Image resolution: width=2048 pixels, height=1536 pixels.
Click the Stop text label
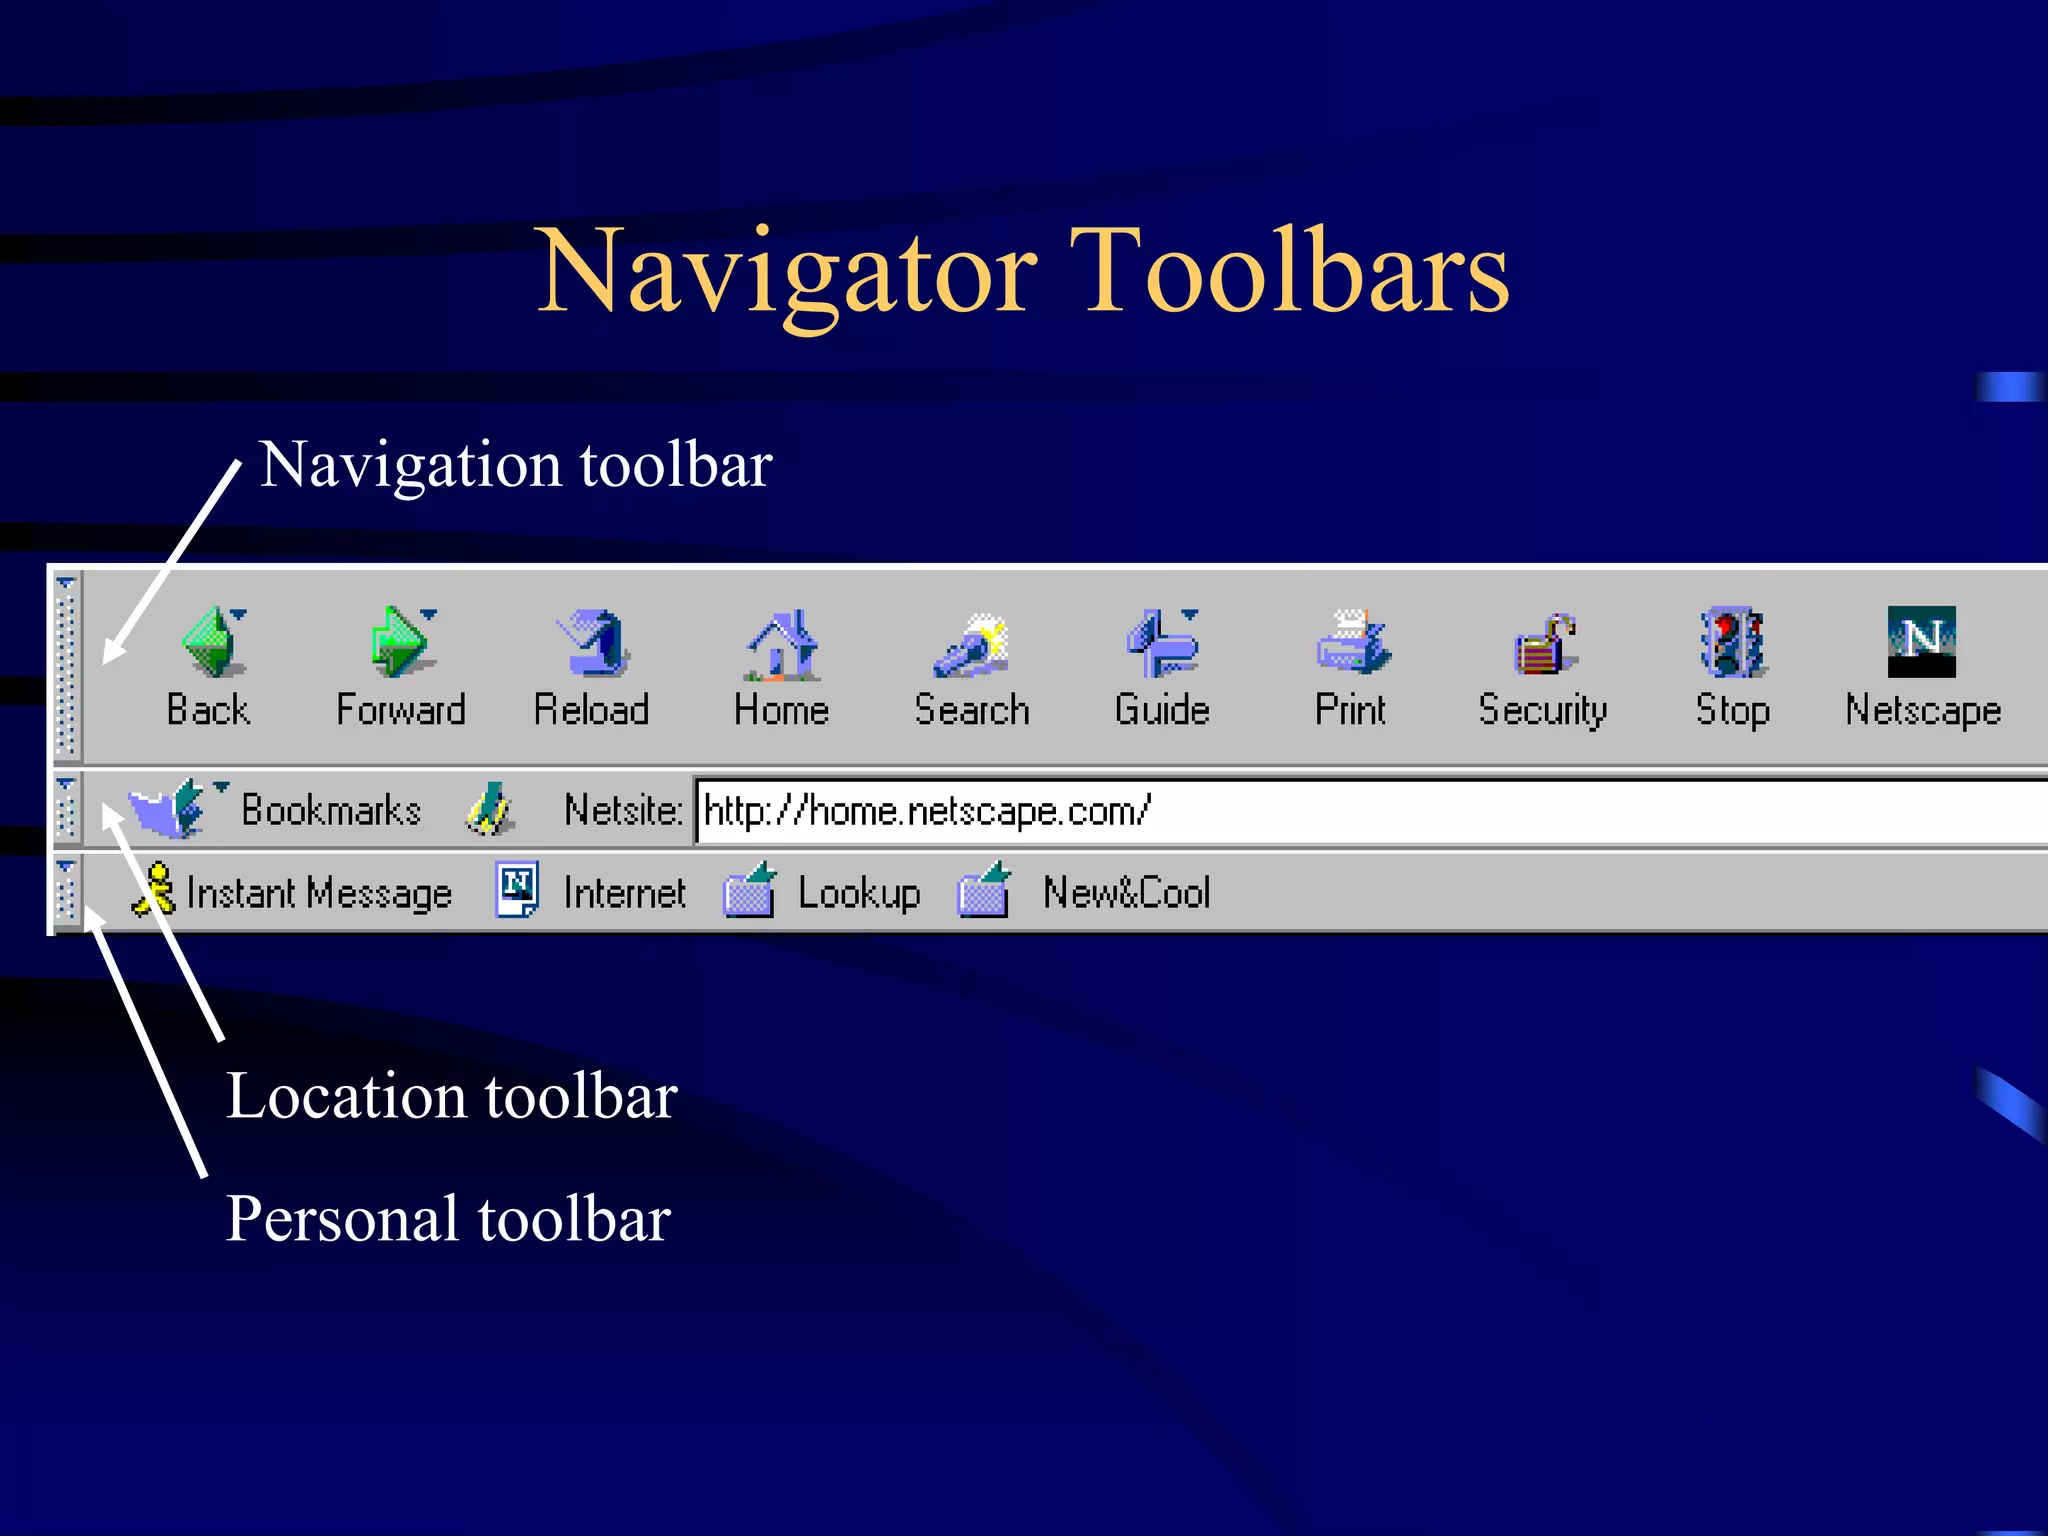click(x=1733, y=711)
